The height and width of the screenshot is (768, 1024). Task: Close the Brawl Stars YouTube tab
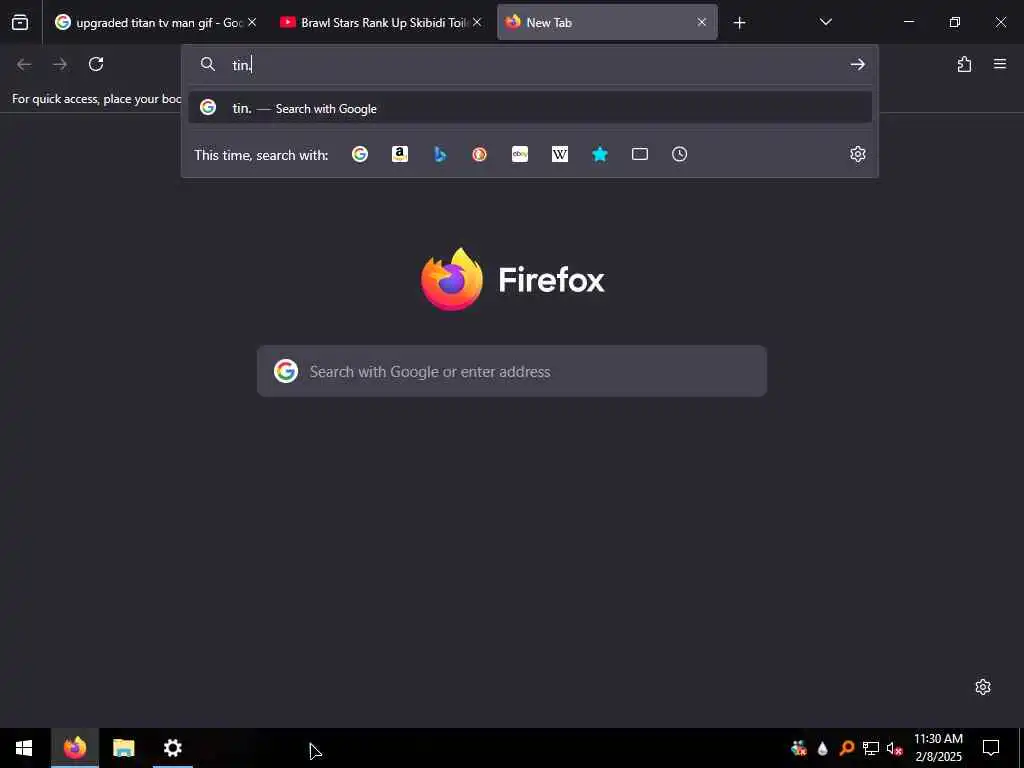click(477, 22)
